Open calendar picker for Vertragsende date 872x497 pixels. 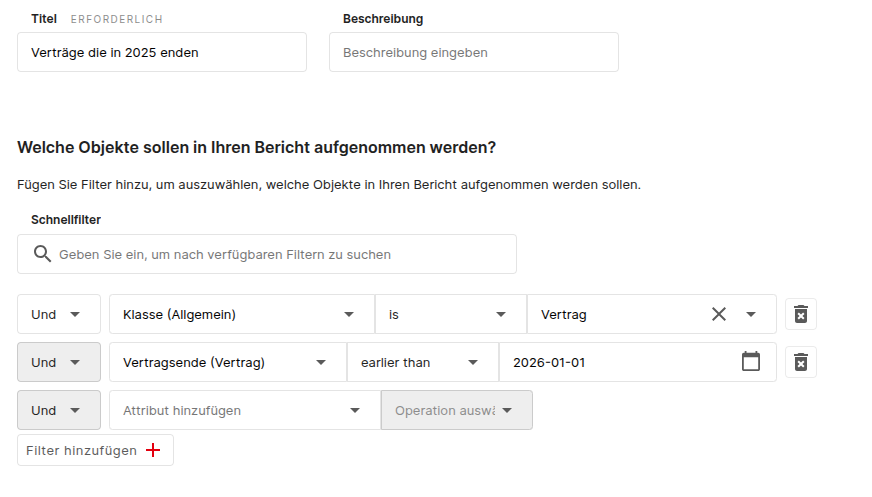click(751, 362)
